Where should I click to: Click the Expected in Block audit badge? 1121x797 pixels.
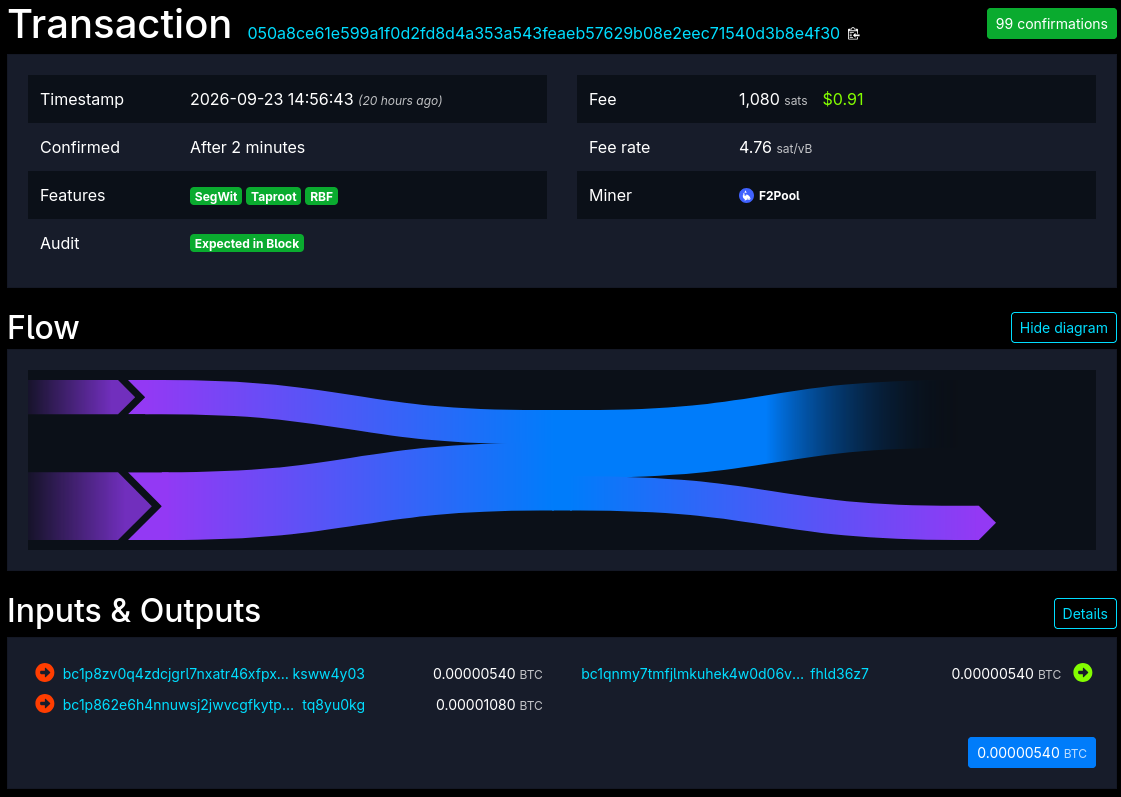pos(247,244)
